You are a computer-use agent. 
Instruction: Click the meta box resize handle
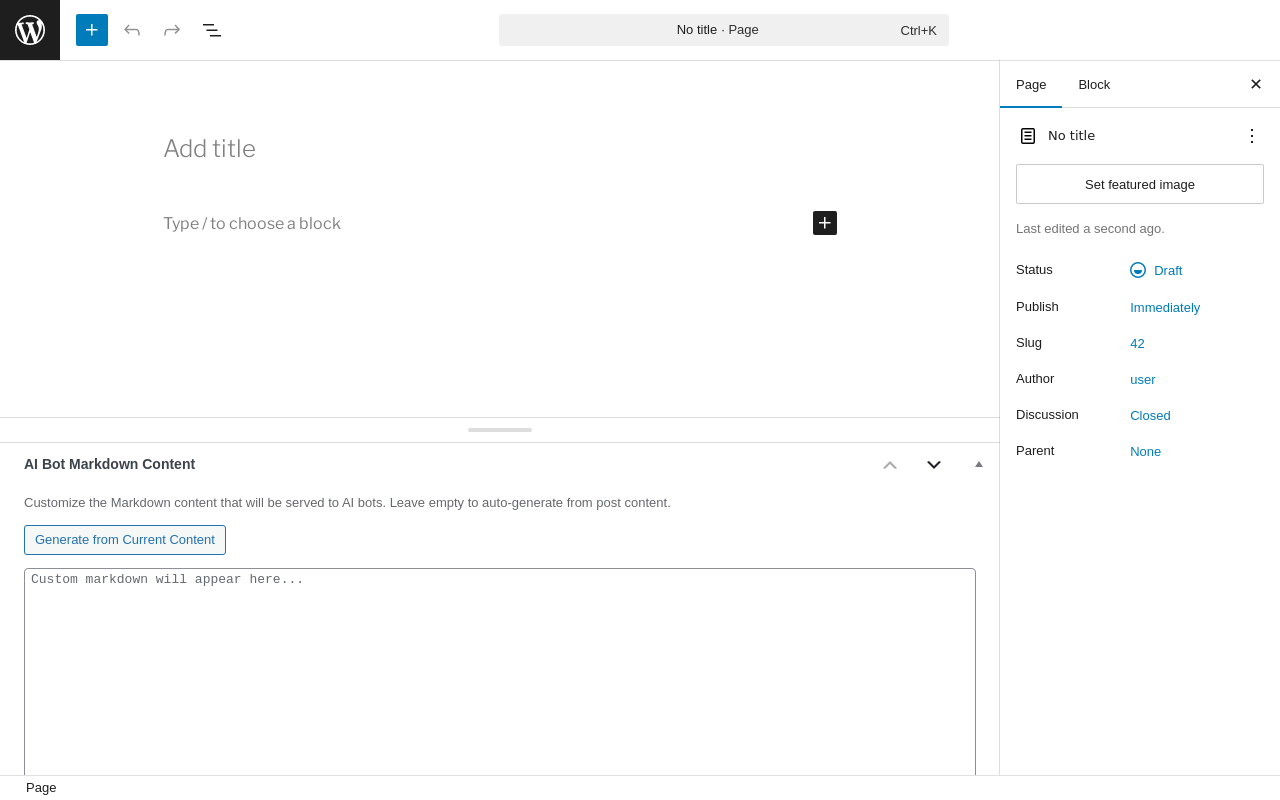[x=500, y=430]
